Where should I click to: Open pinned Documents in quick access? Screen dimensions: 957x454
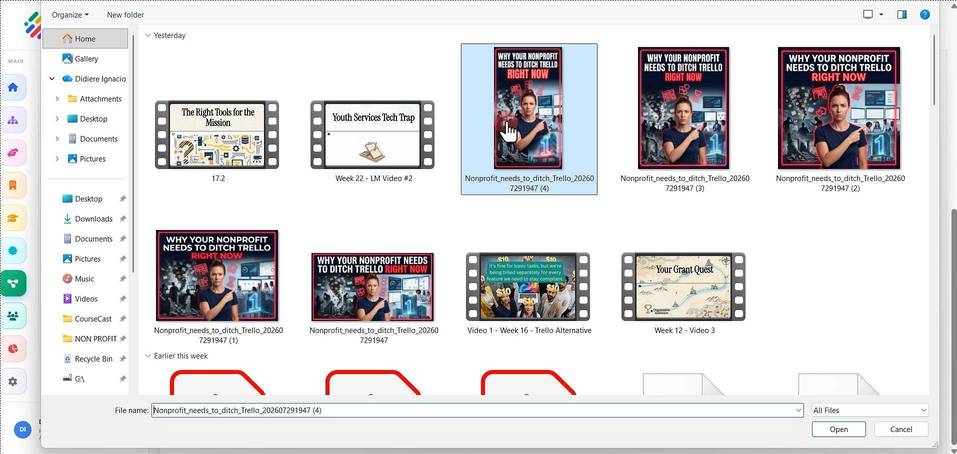tap(93, 239)
